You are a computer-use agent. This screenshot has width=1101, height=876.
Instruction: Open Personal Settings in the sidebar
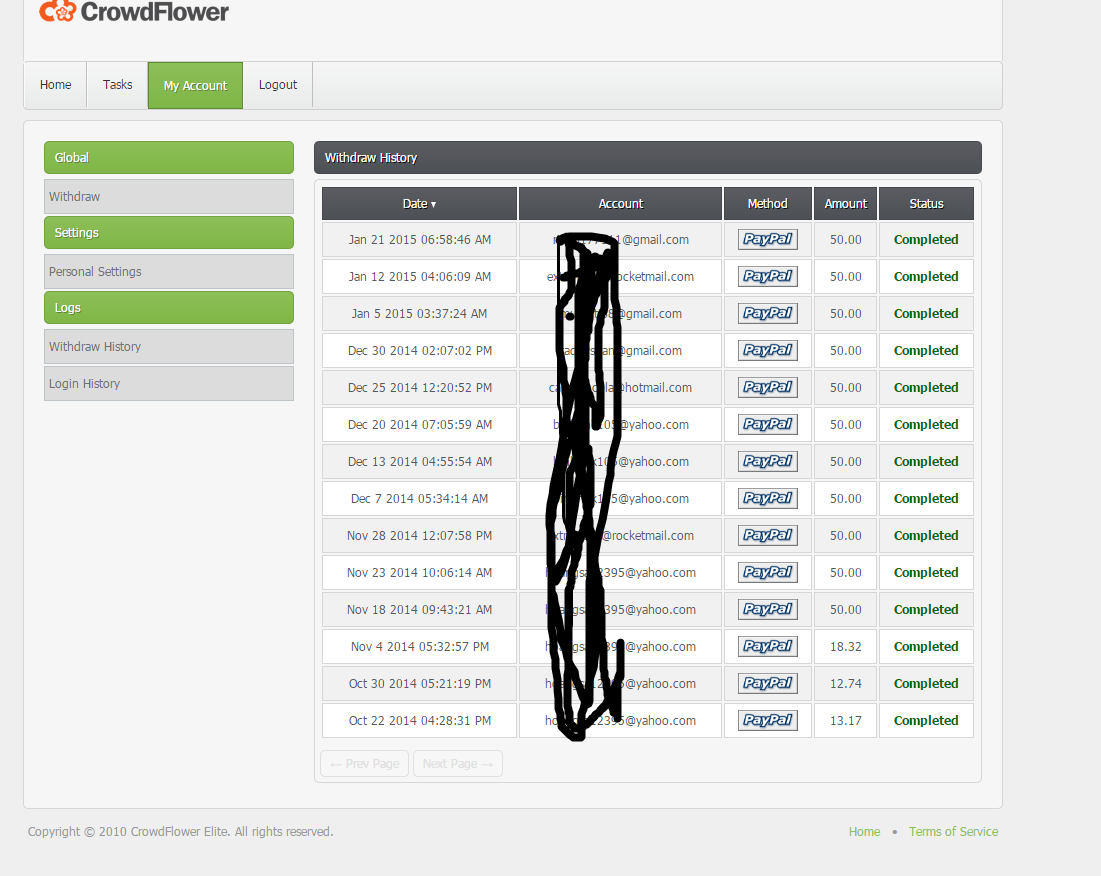pos(169,272)
